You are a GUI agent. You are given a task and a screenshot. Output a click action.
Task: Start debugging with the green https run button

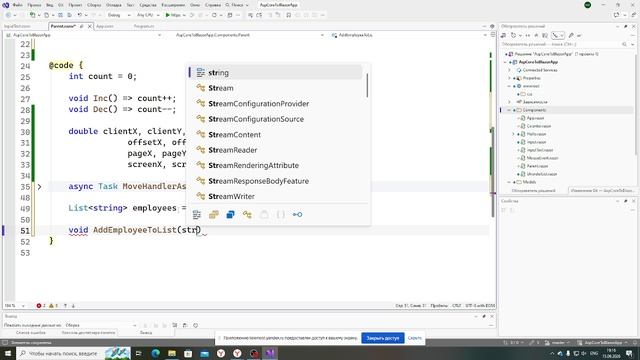coord(173,15)
